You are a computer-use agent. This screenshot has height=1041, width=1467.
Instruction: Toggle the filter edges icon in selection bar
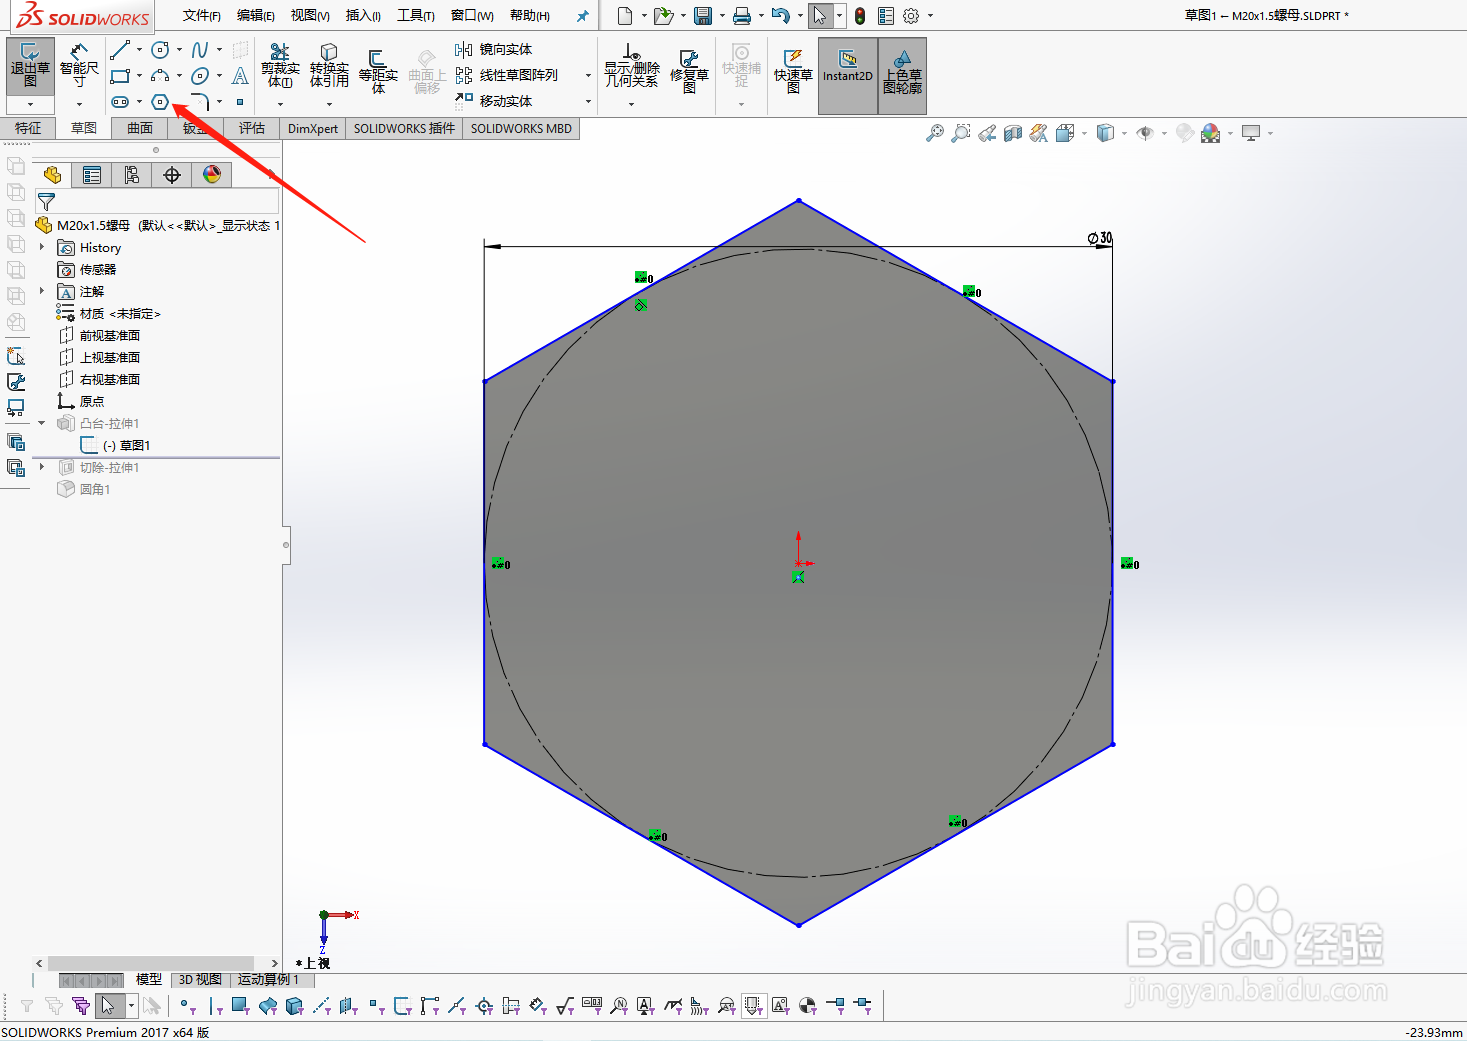[x=213, y=1005]
